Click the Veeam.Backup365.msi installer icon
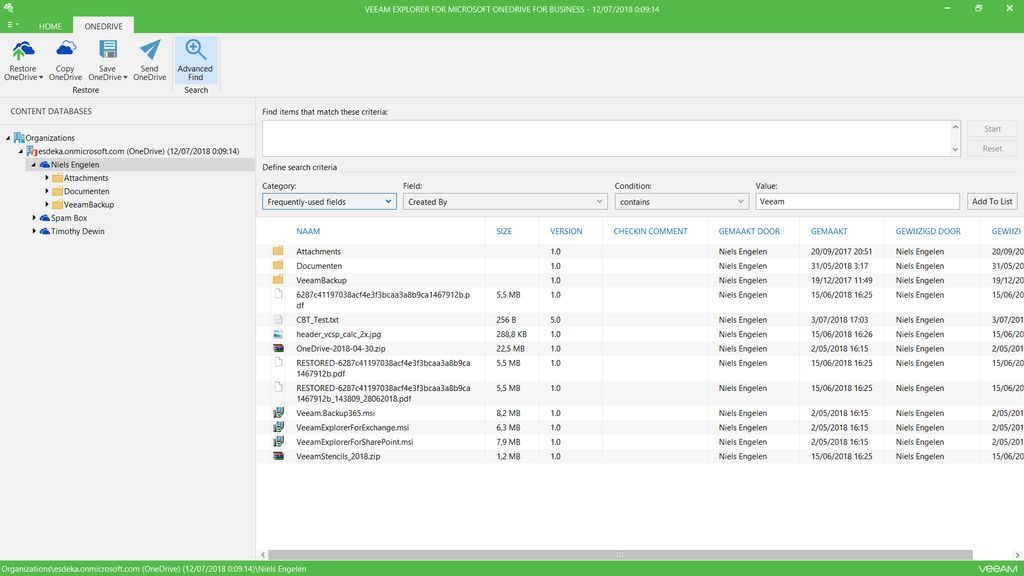1024x576 pixels. point(278,413)
